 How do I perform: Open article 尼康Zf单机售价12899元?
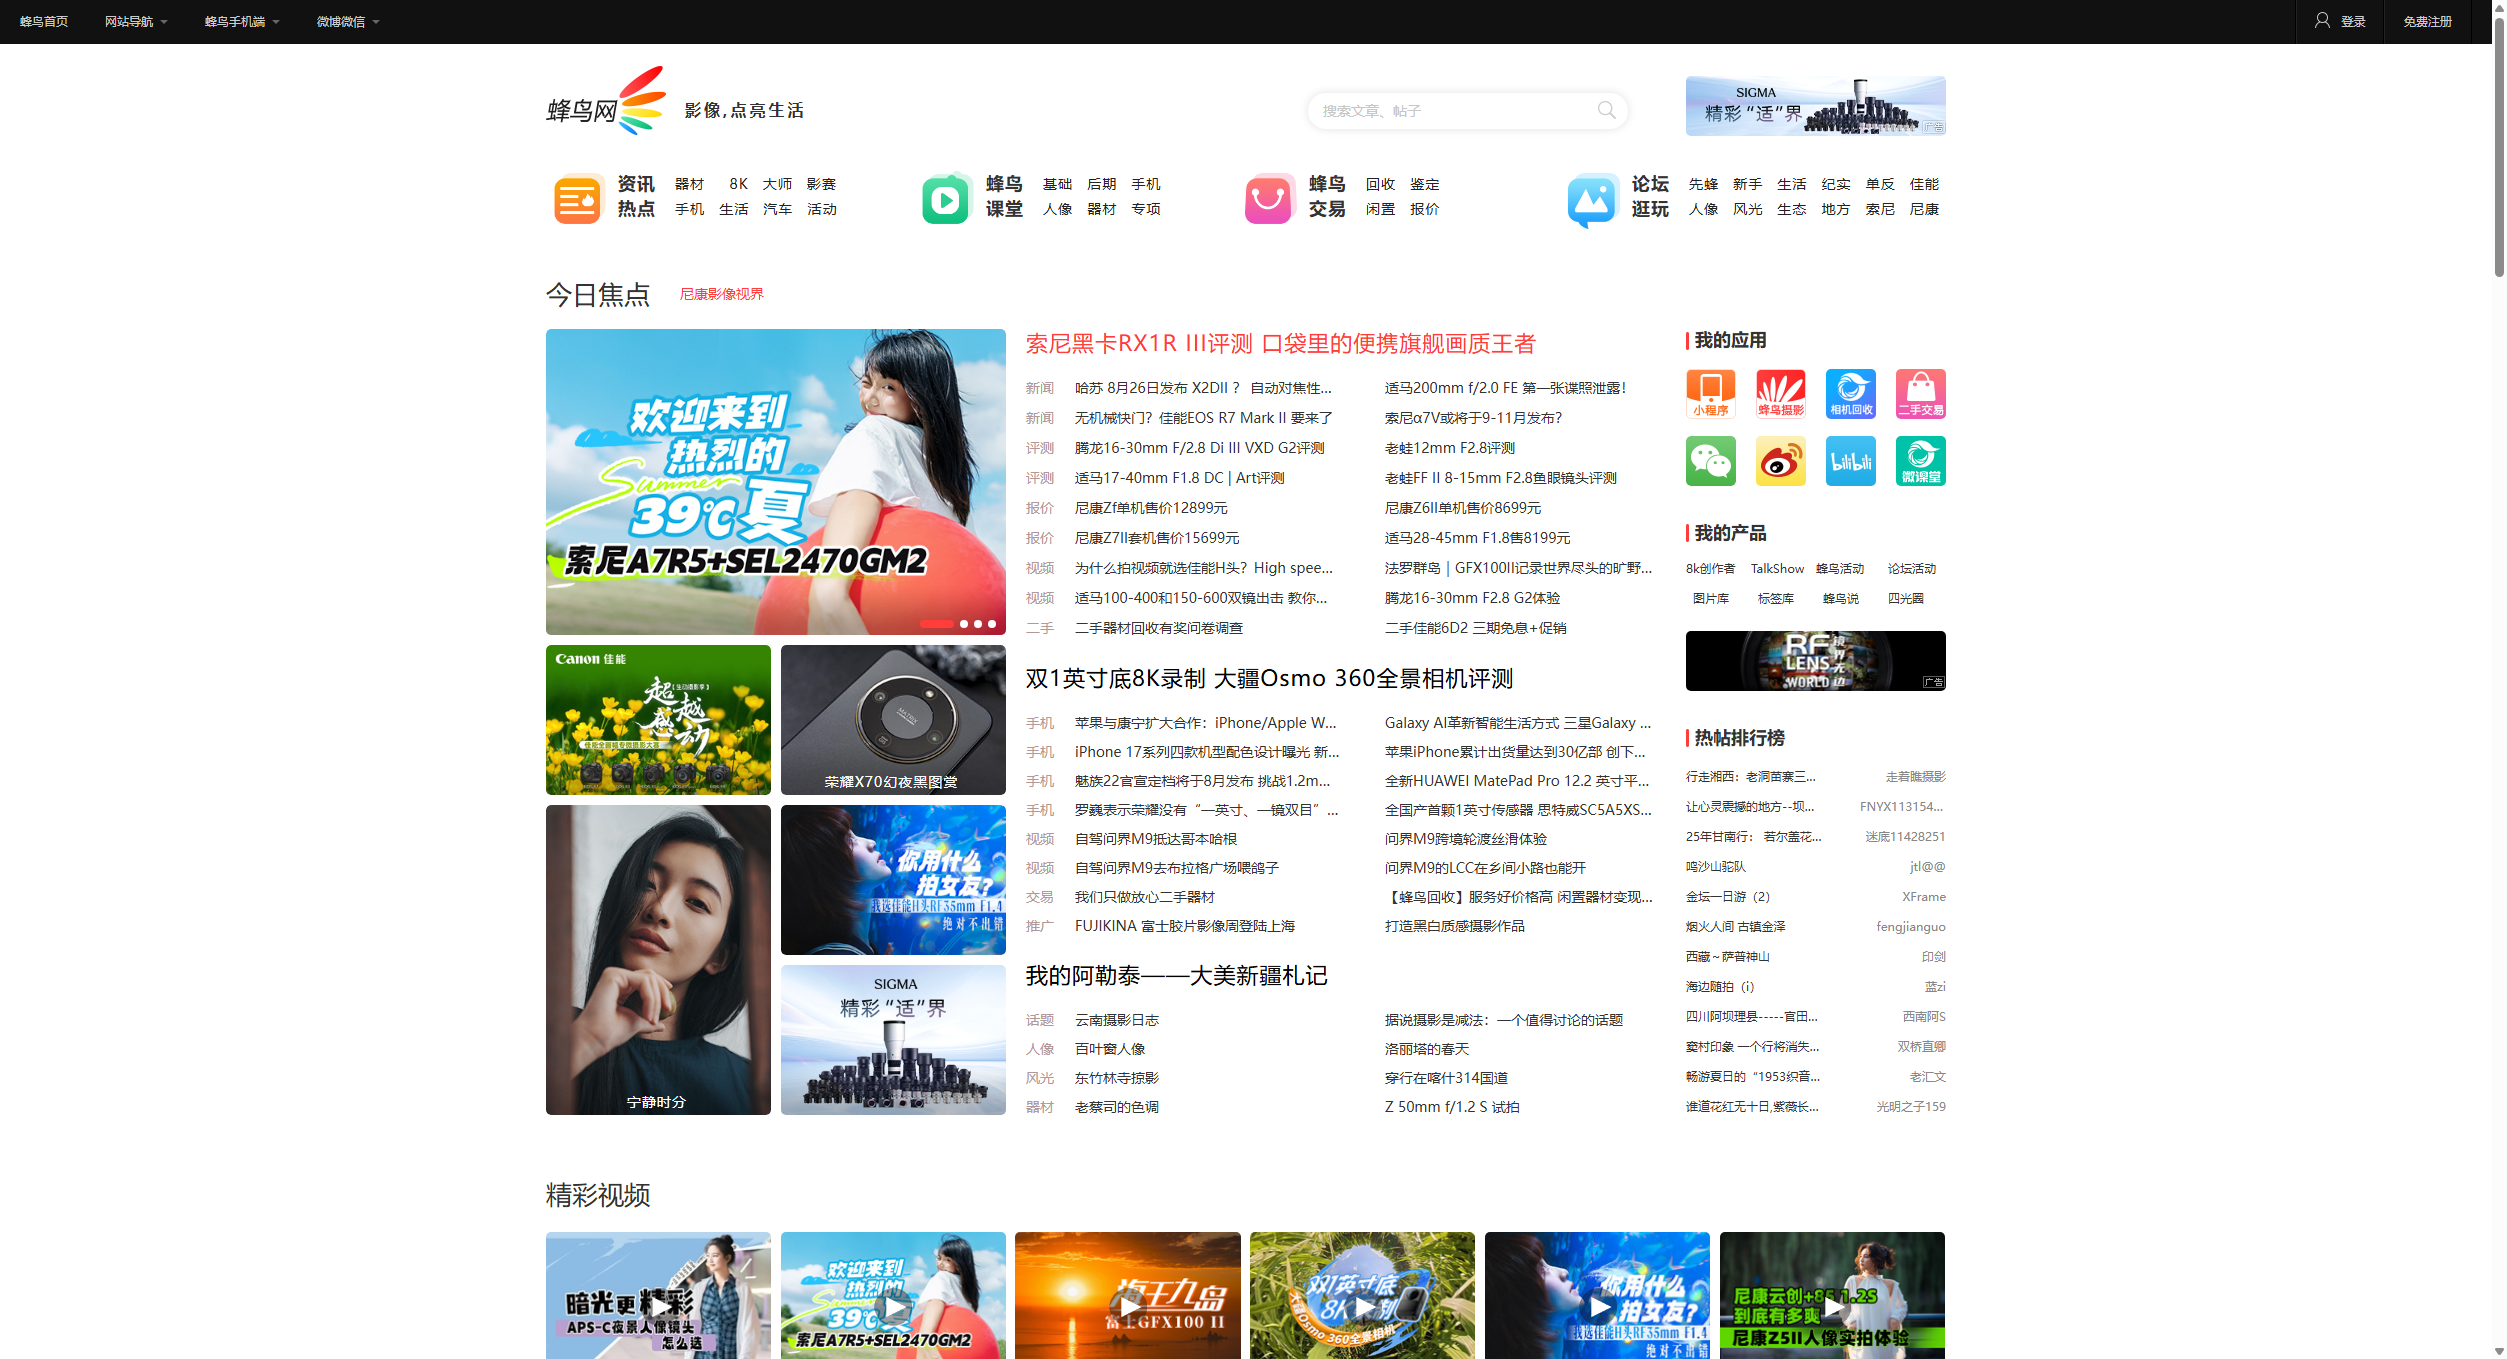point(1151,508)
